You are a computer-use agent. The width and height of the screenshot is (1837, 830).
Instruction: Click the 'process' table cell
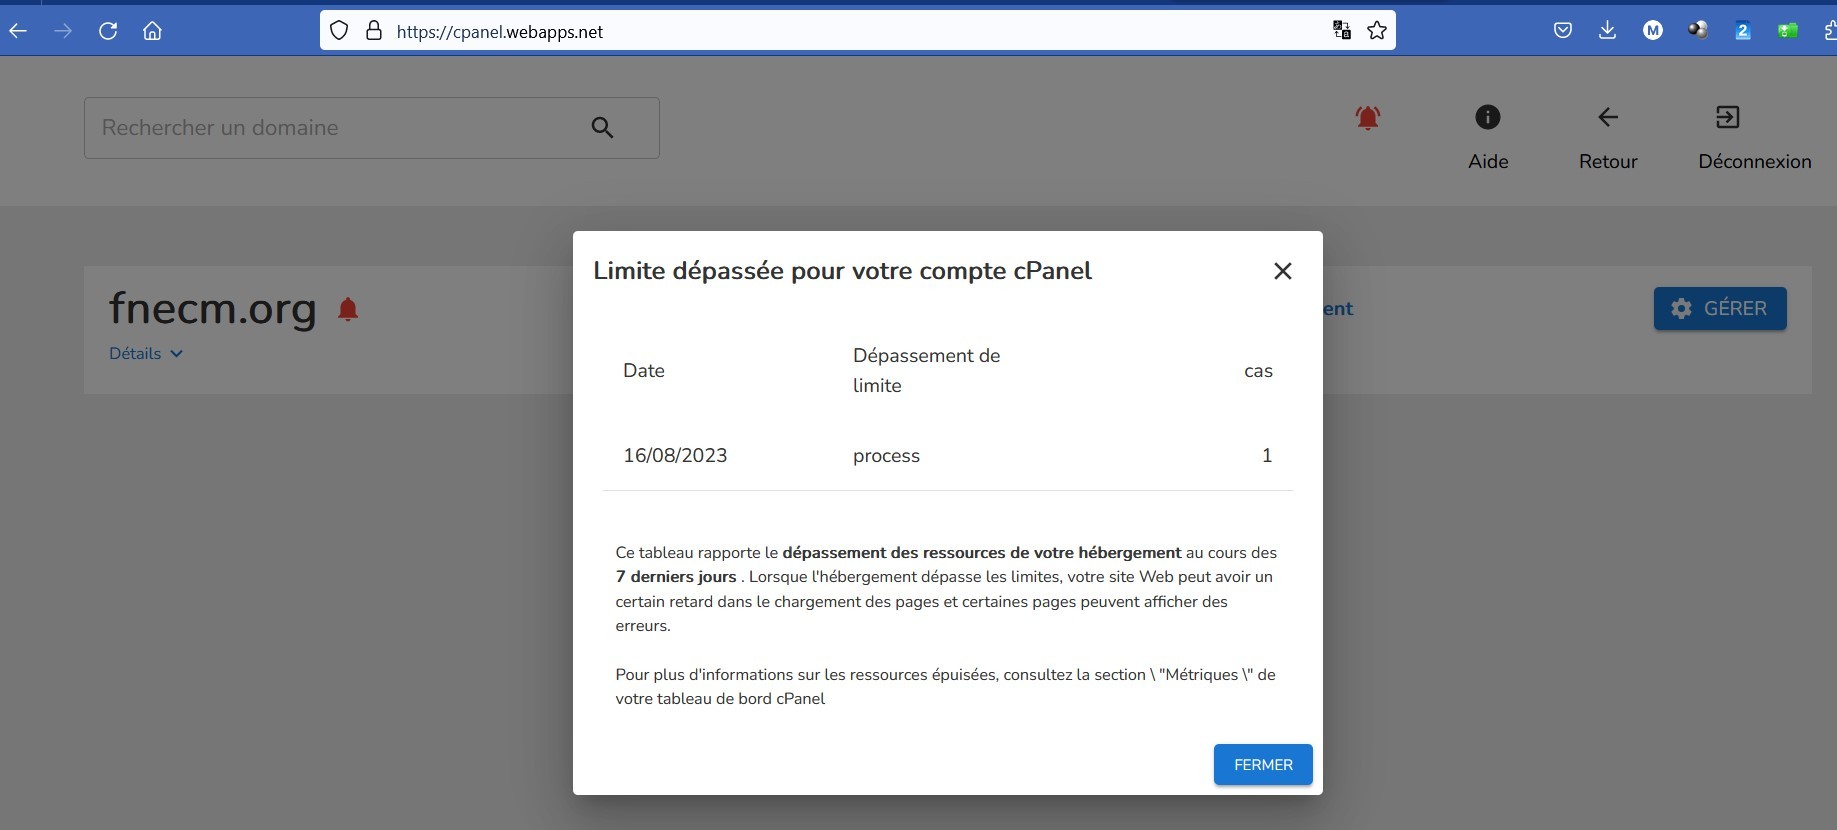click(x=886, y=456)
